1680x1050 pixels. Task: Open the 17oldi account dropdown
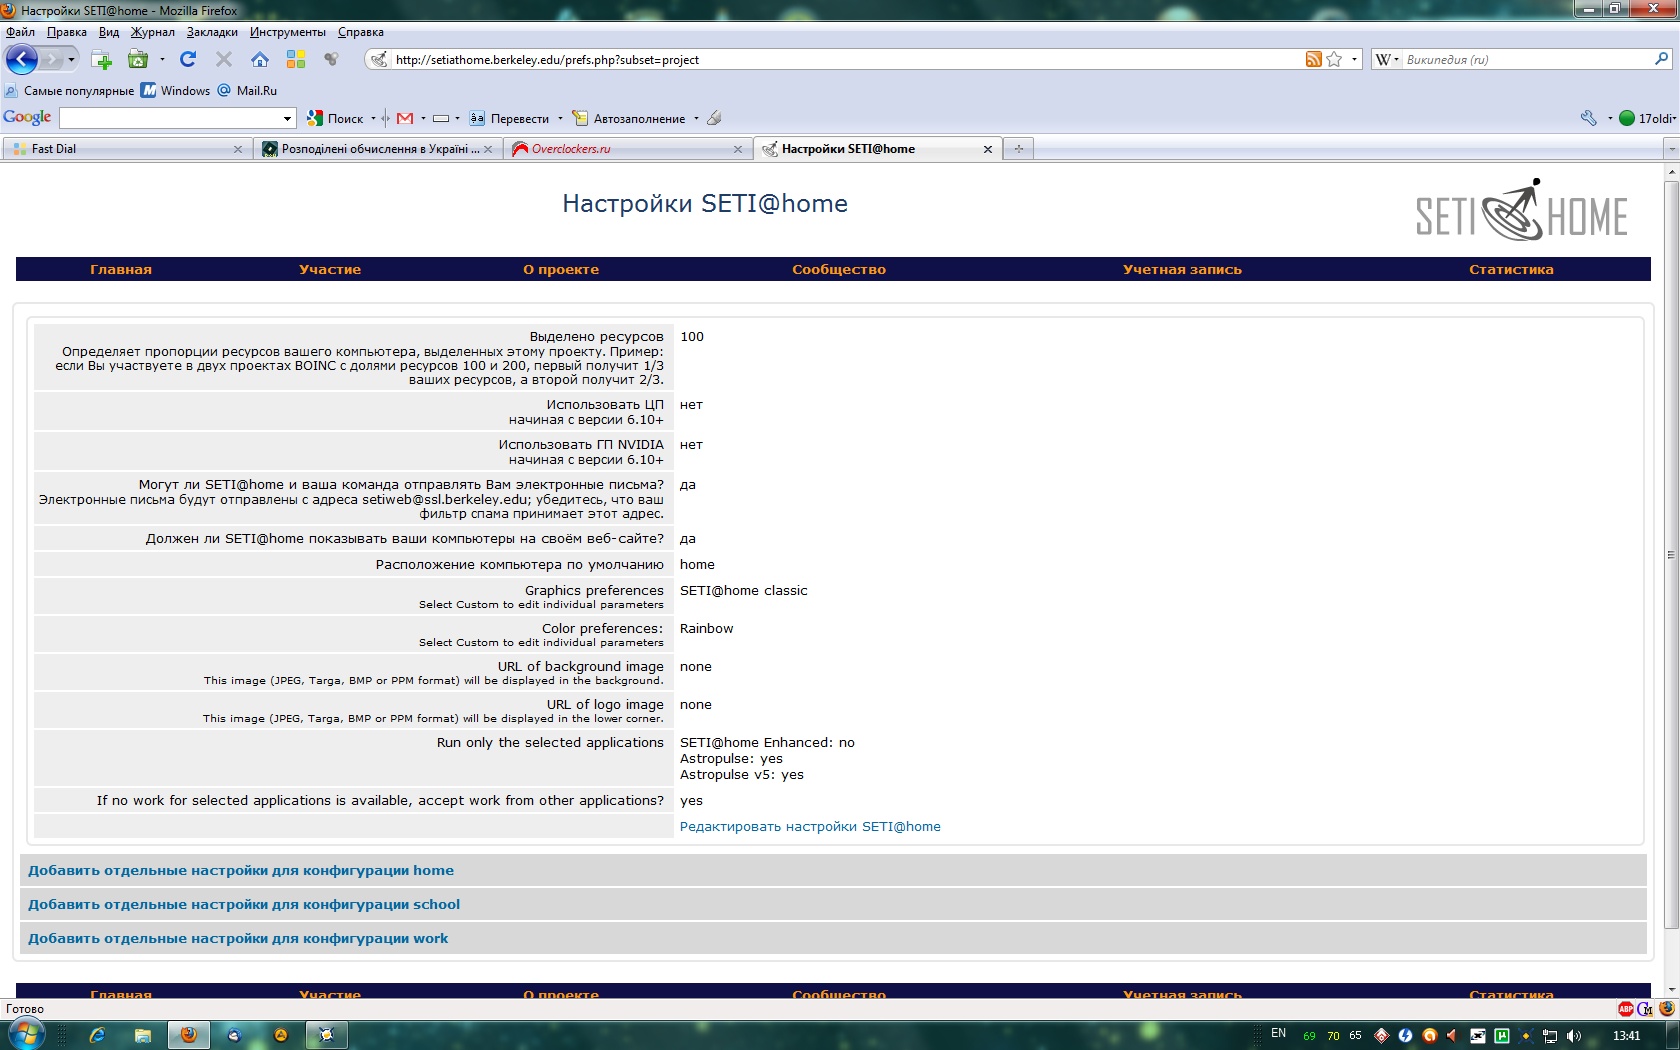coord(1647,118)
